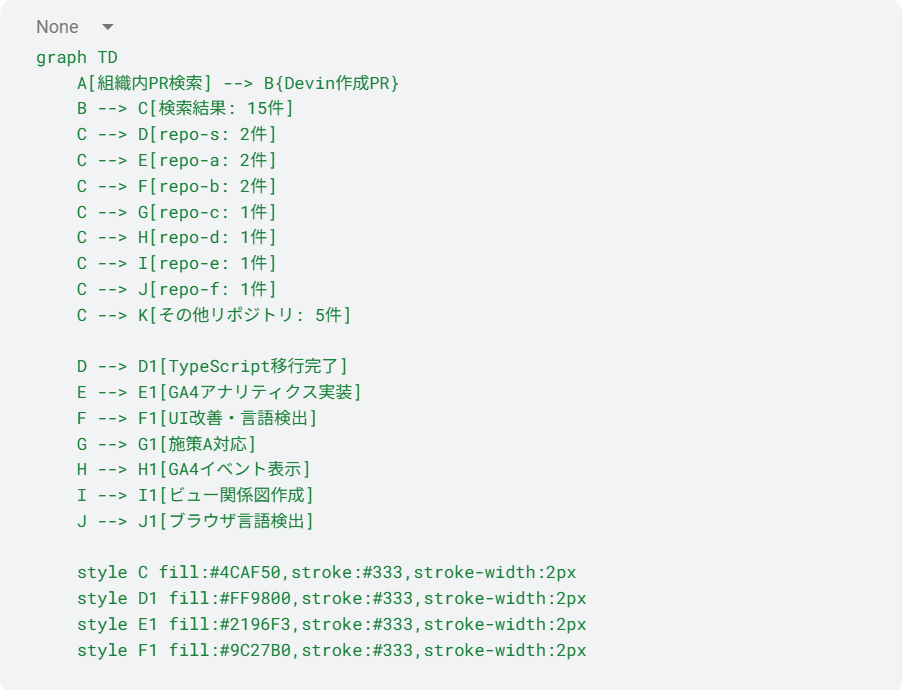This screenshot has height=690, width=916.
Task: Click the 'F[repo-b: 2件]' line
Action: tap(176, 186)
